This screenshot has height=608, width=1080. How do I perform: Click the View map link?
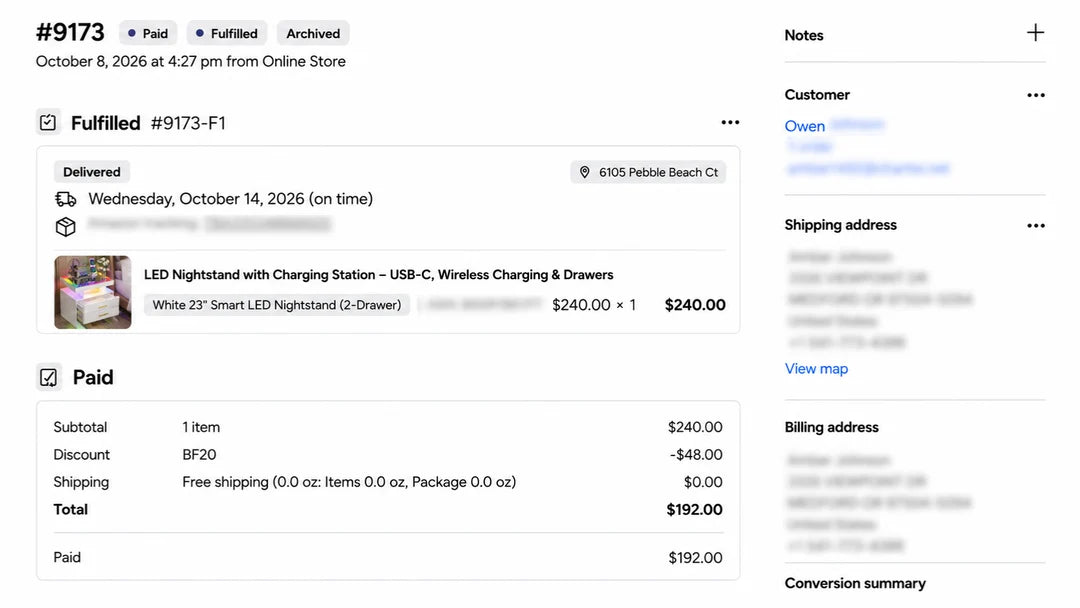pyautogui.click(x=816, y=368)
